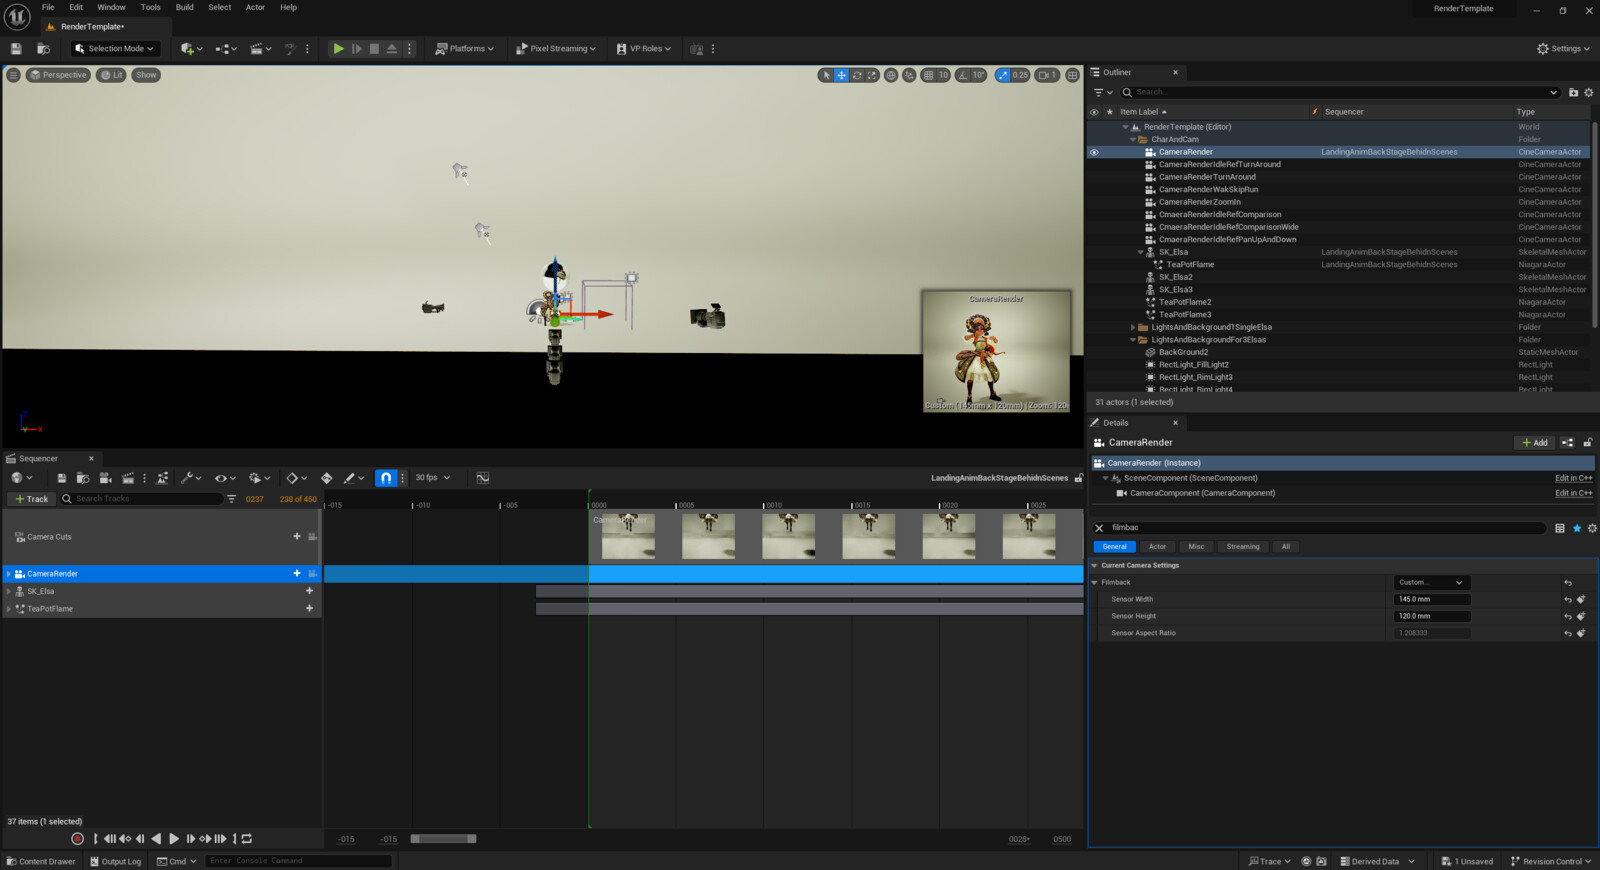Switch to the Actor details filter tab
This screenshot has width=1600, height=870.
(x=1157, y=547)
